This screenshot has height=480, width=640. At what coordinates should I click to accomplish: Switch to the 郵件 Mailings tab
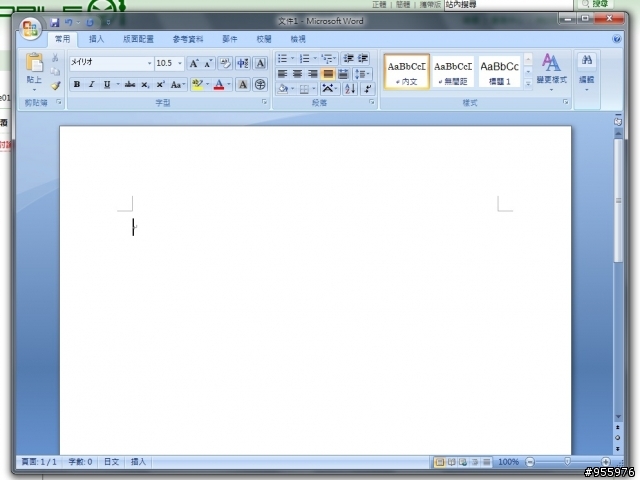[x=230, y=39]
